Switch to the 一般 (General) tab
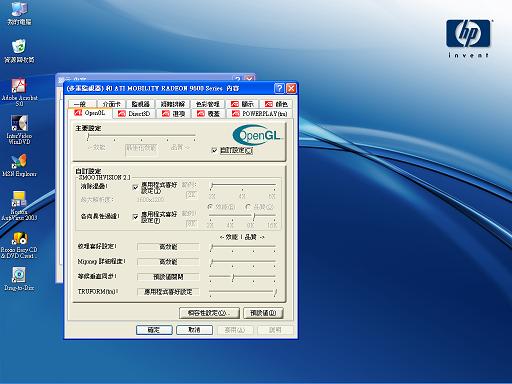This screenshot has height=384, width=512. [82, 104]
